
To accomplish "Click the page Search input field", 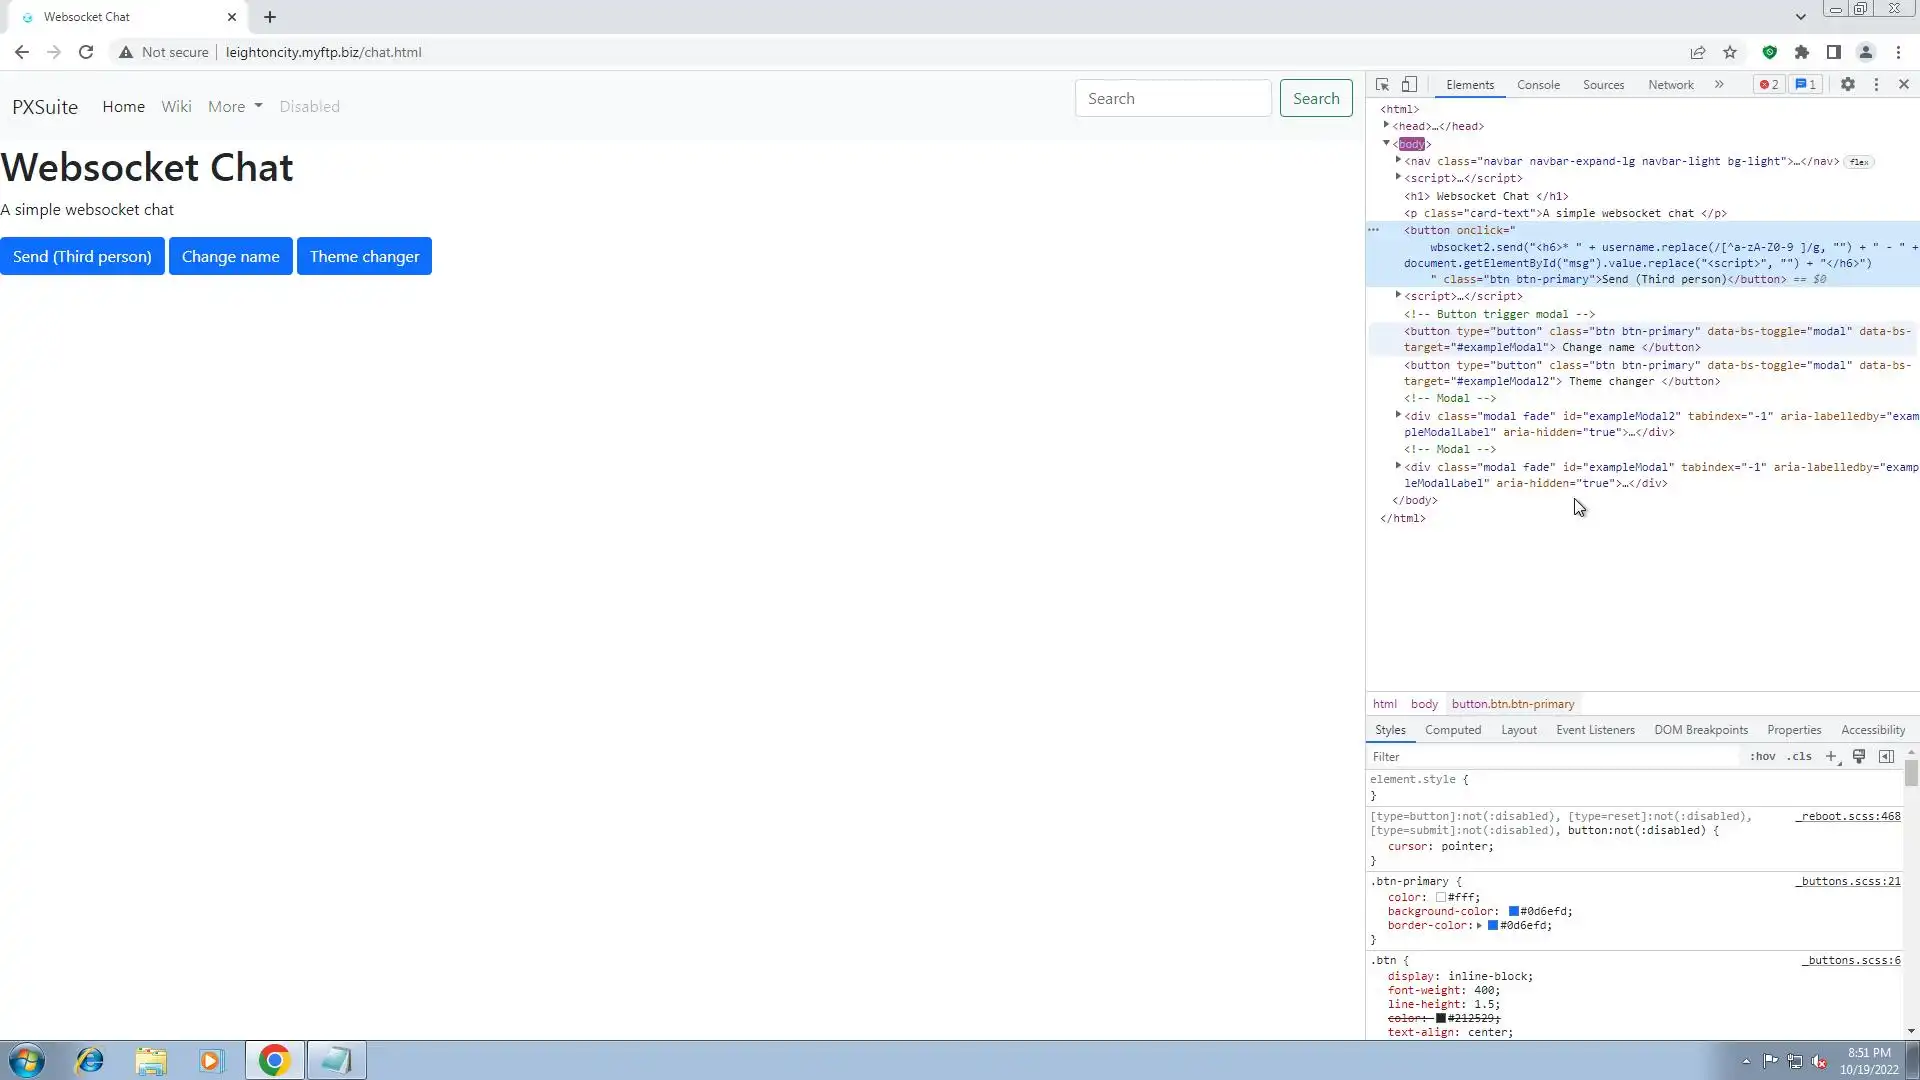I will click(1172, 99).
